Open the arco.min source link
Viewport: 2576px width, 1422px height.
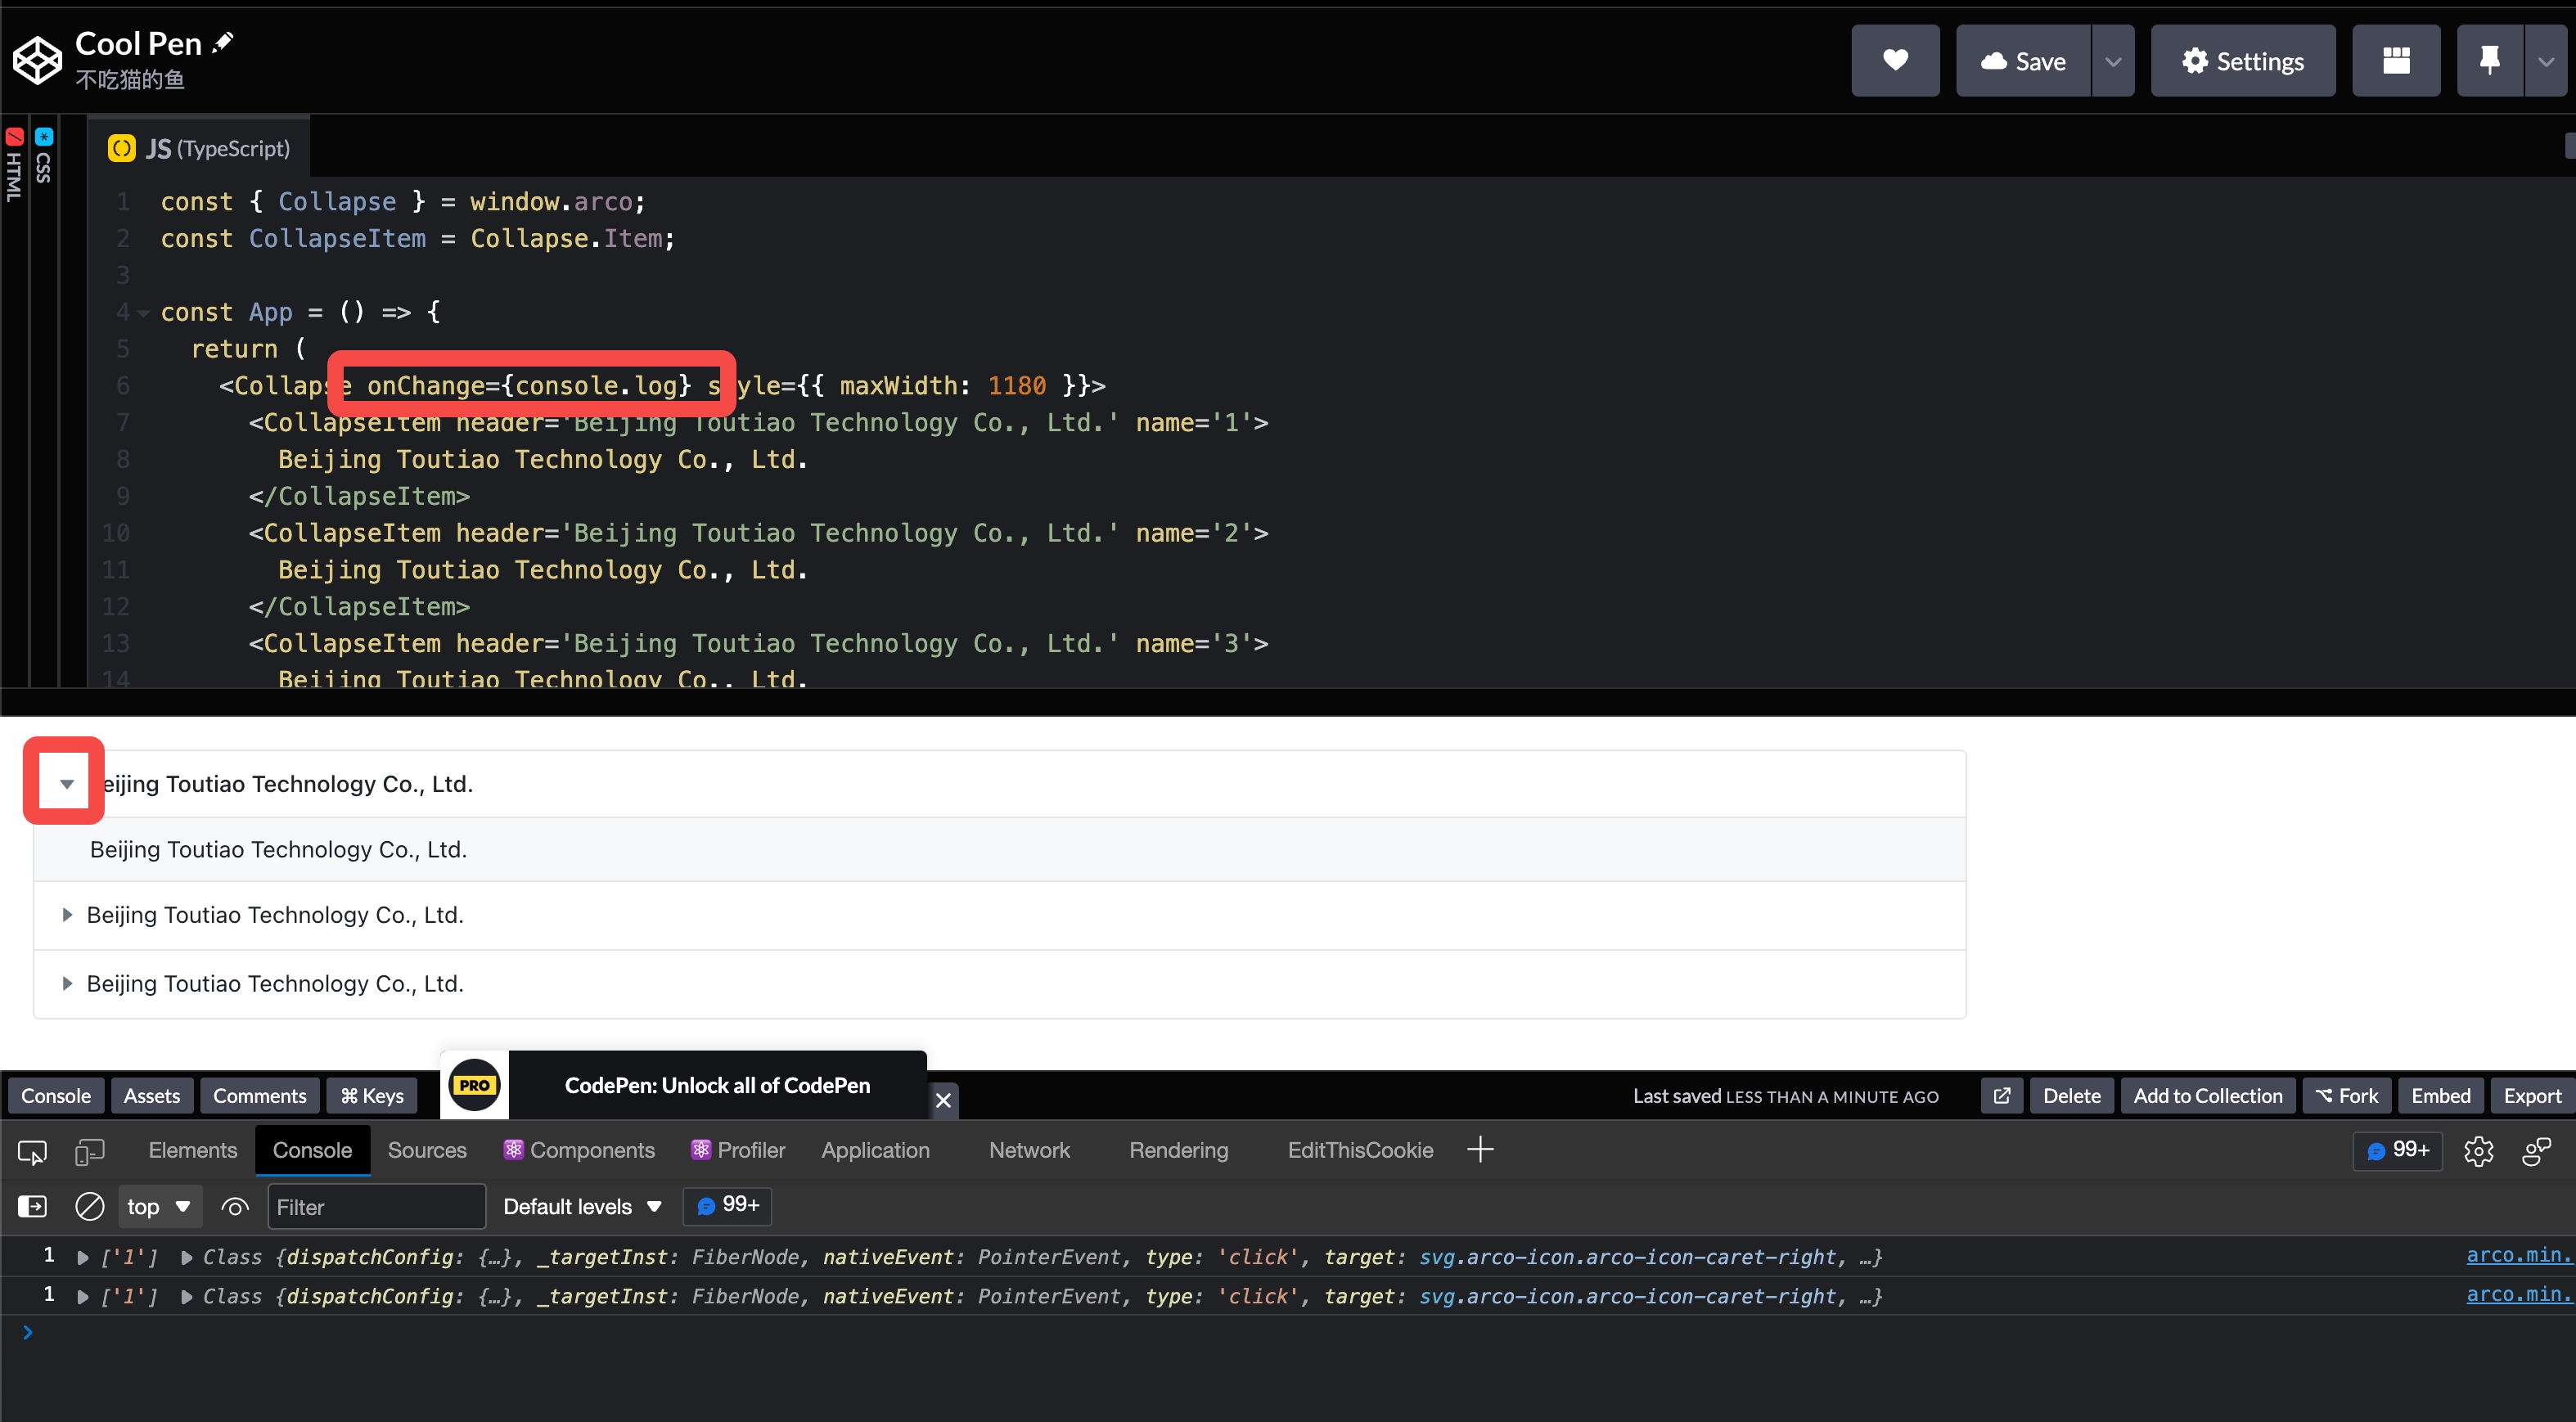pos(2516,1257)
